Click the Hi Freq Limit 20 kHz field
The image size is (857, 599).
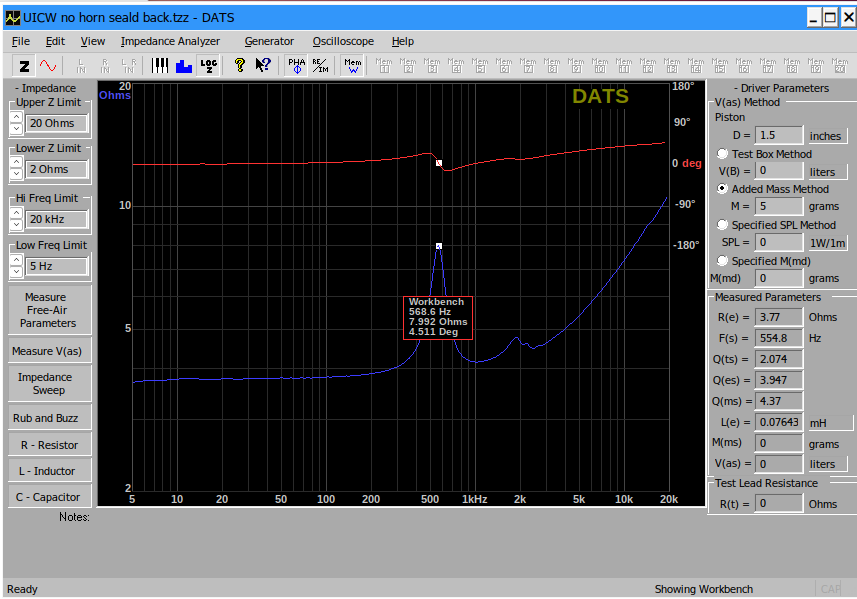click(57, 219)
